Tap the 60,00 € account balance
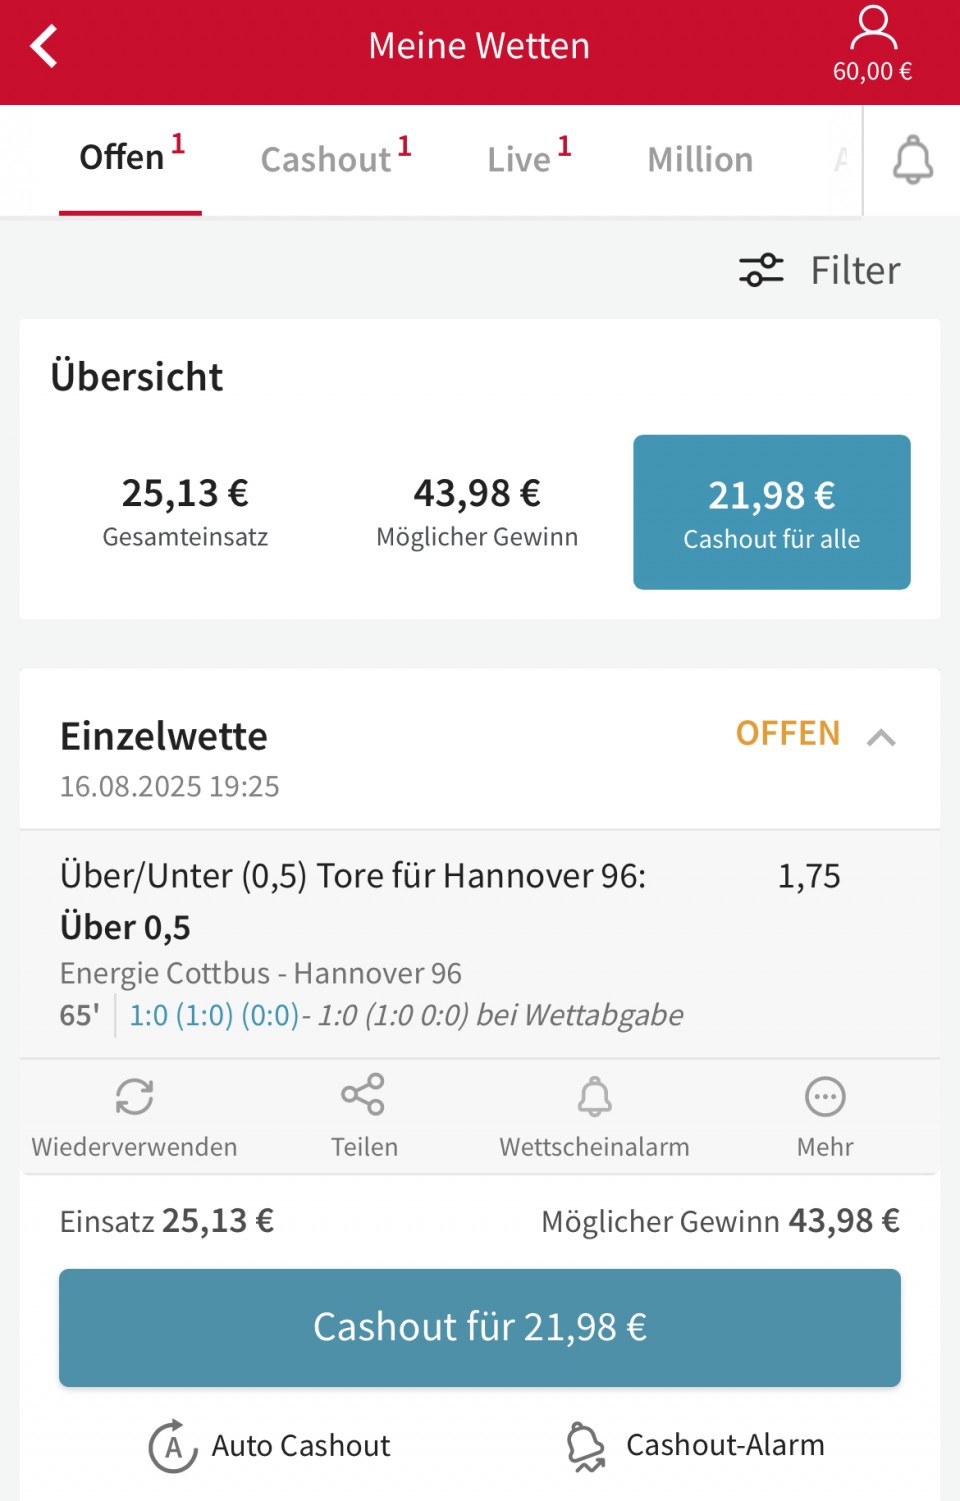Image resolution: width=960 pixels, height=1501 pixels. point(872,71)
